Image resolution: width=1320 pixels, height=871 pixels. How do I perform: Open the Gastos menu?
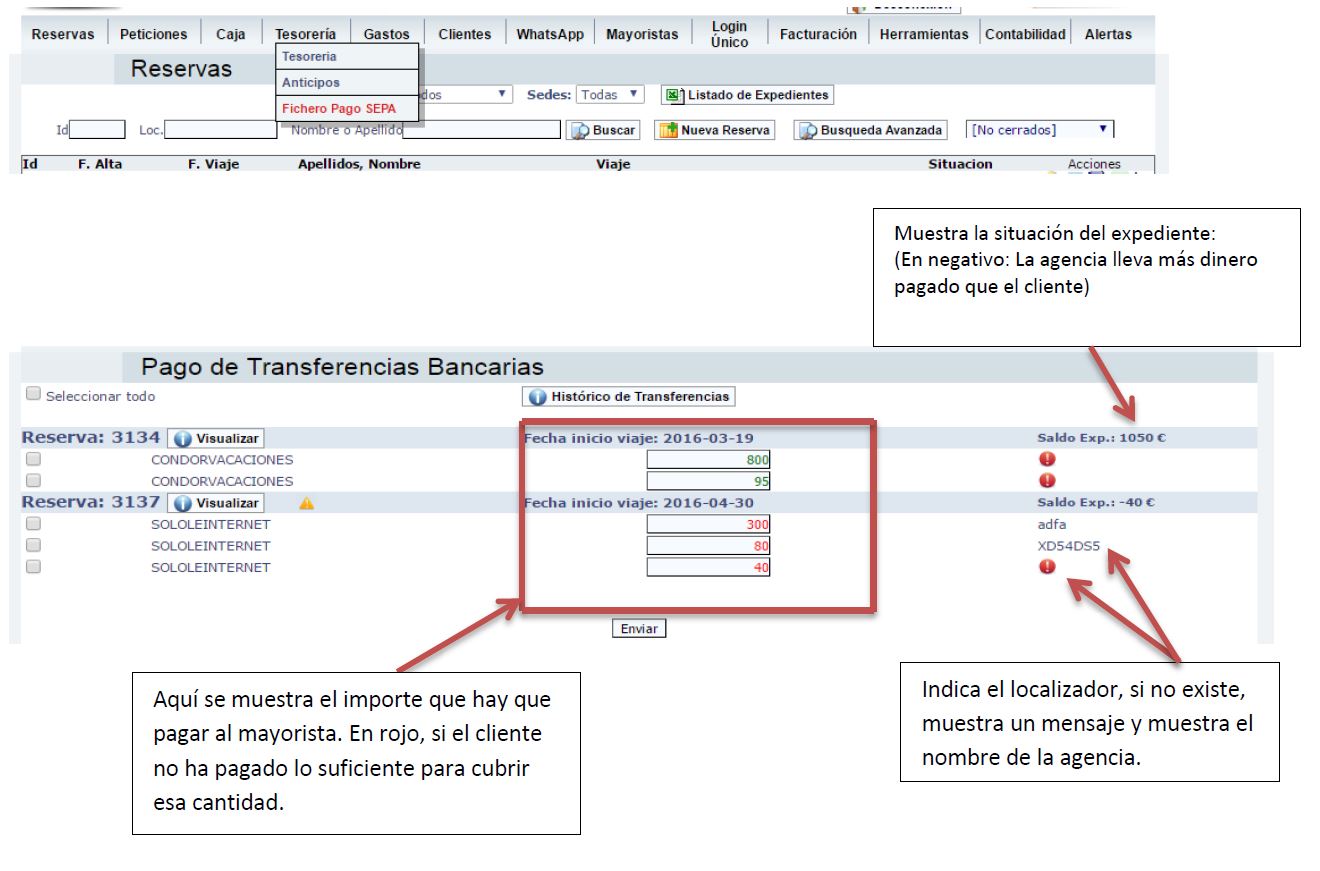(386, 34)
